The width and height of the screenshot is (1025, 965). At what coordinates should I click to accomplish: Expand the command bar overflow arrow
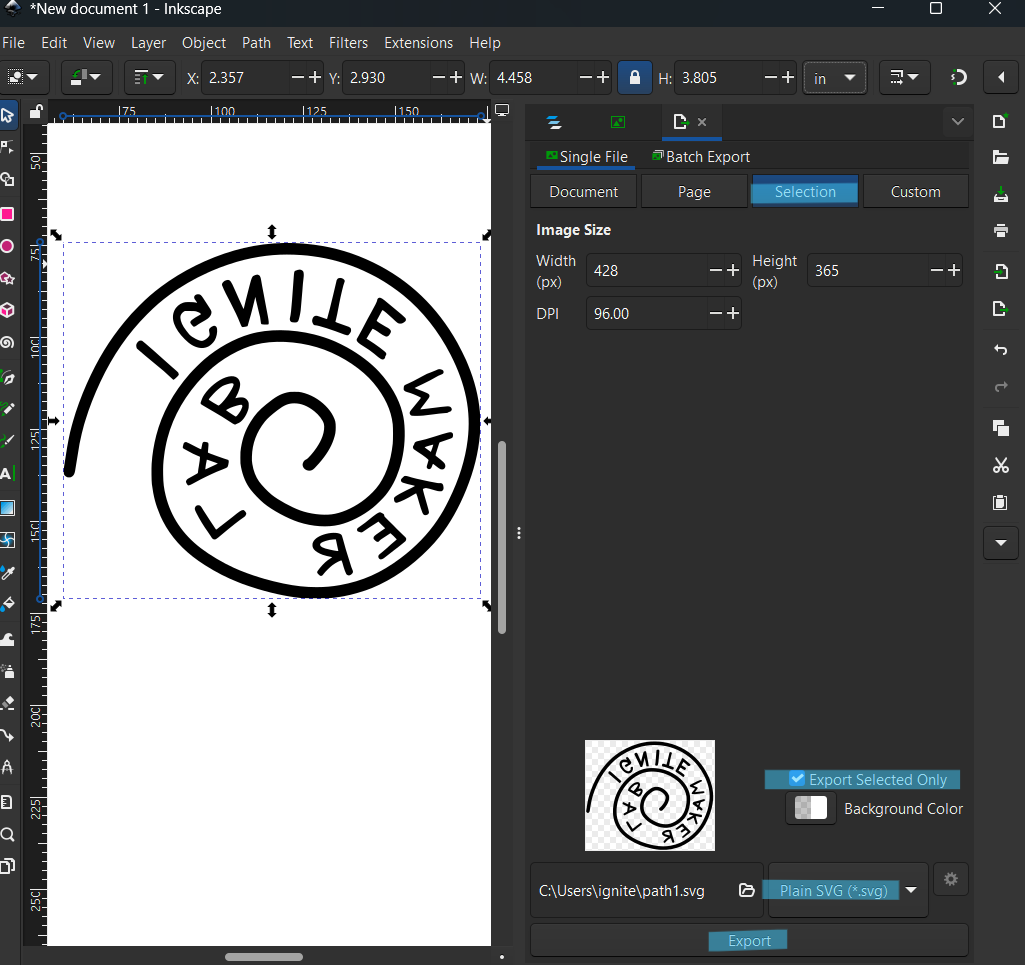click(x=1000, y=543)
